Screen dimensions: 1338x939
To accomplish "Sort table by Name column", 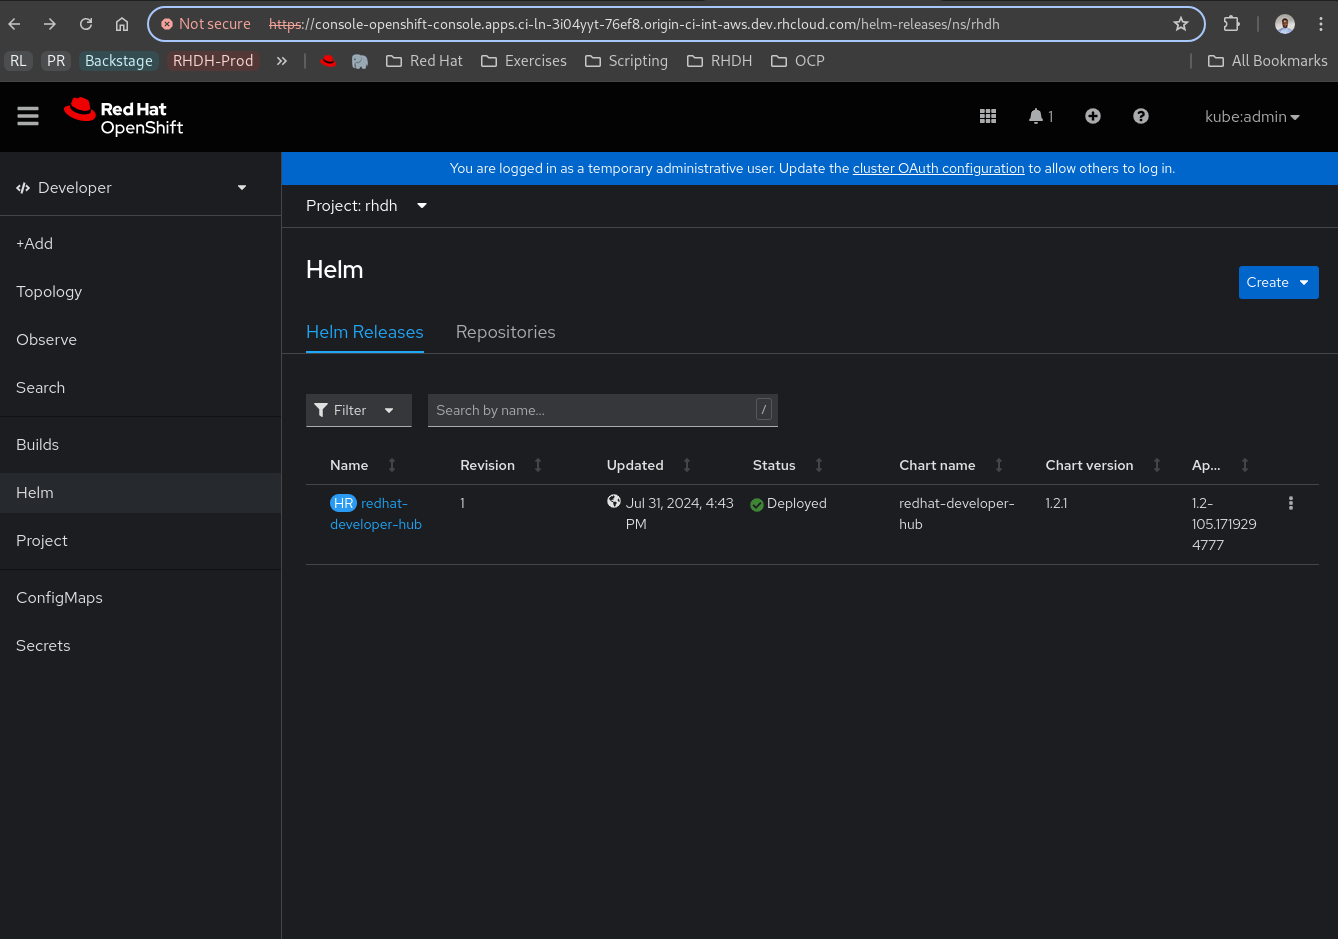I will (x=350, y=465).
